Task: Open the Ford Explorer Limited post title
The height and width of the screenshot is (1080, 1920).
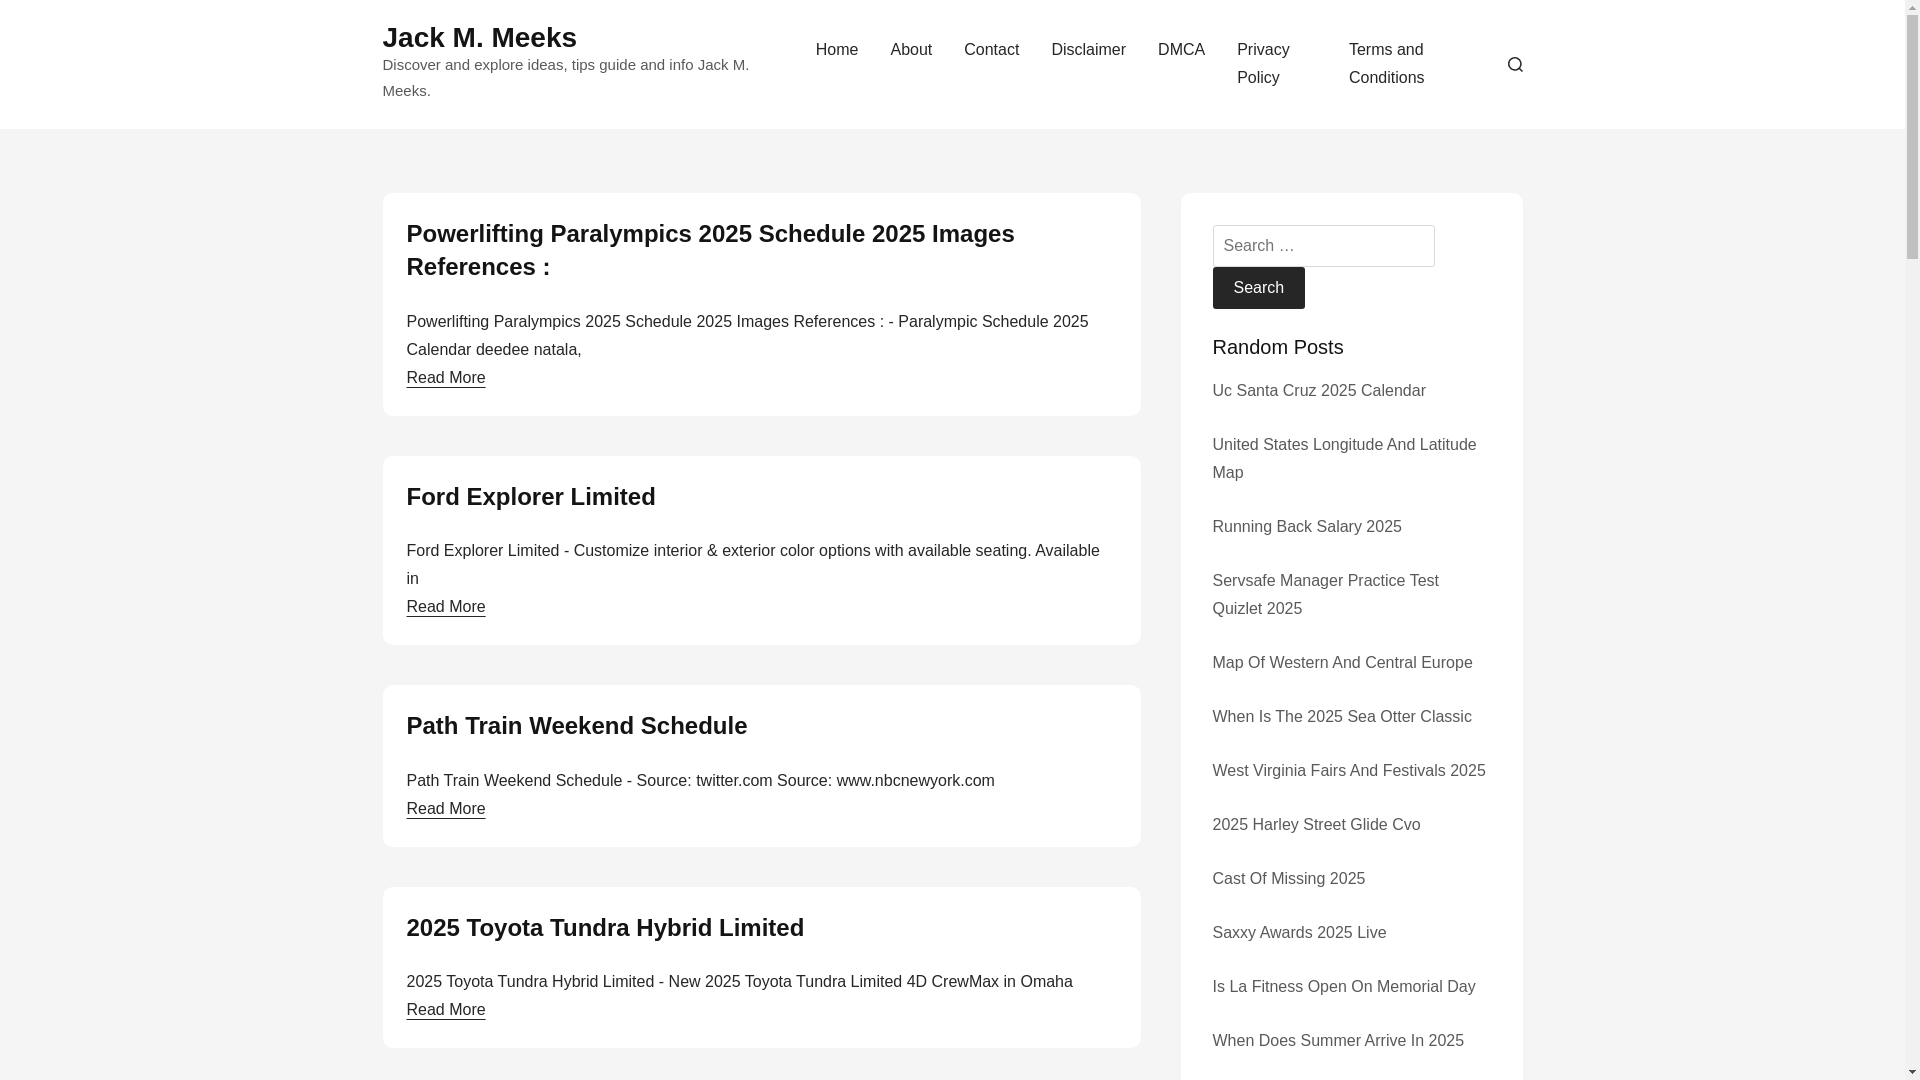Action: (x=530, y=497)
